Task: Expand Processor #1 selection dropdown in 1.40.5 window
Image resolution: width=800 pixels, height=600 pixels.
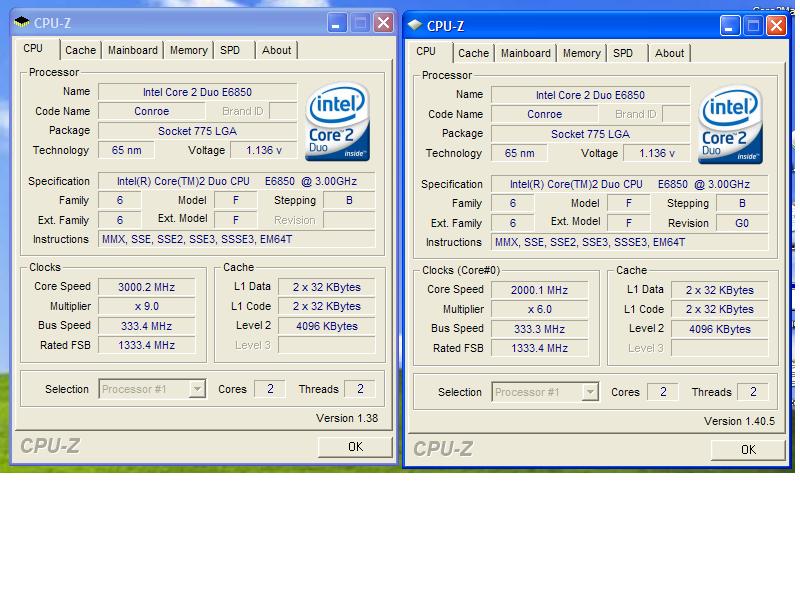Action: click(x=589, y=392)
